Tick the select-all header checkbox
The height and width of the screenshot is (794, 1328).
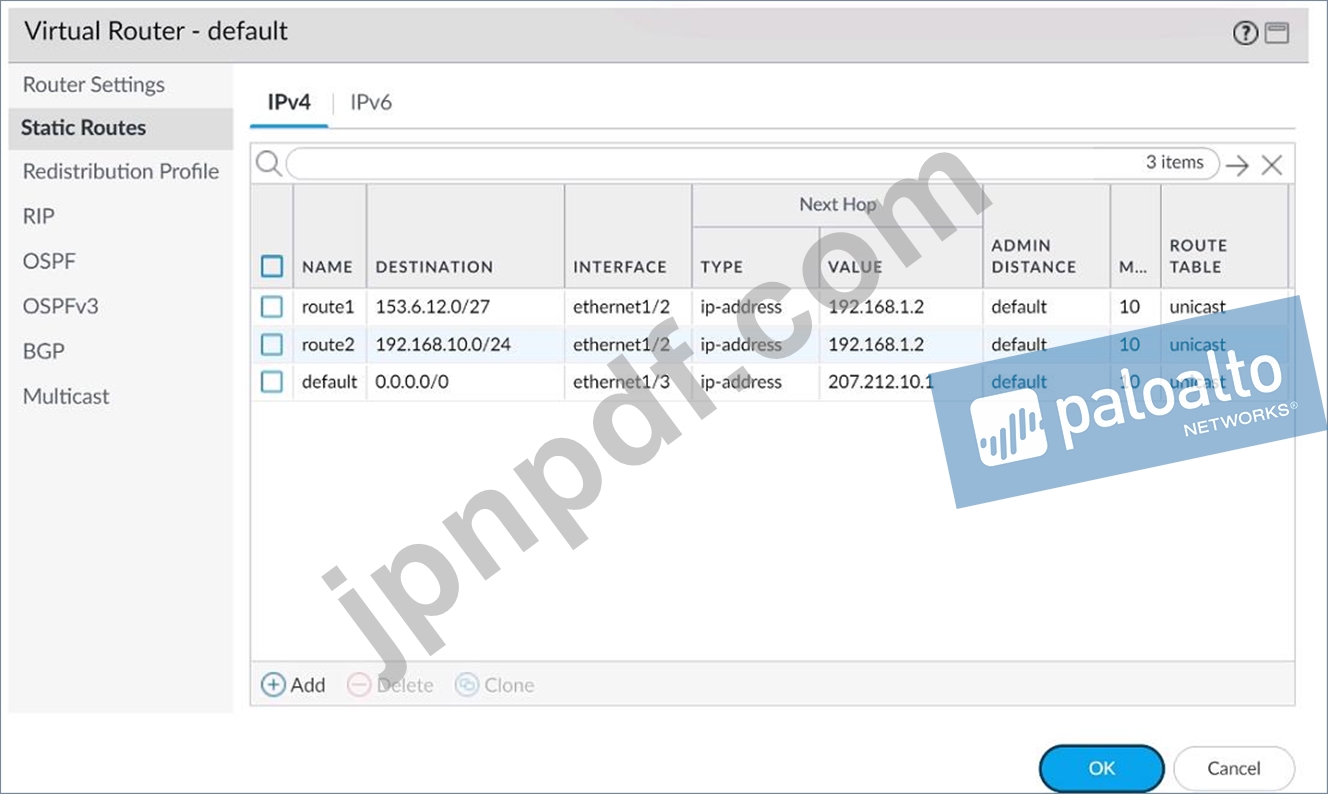pyautogui.click(x=272, y=267)
